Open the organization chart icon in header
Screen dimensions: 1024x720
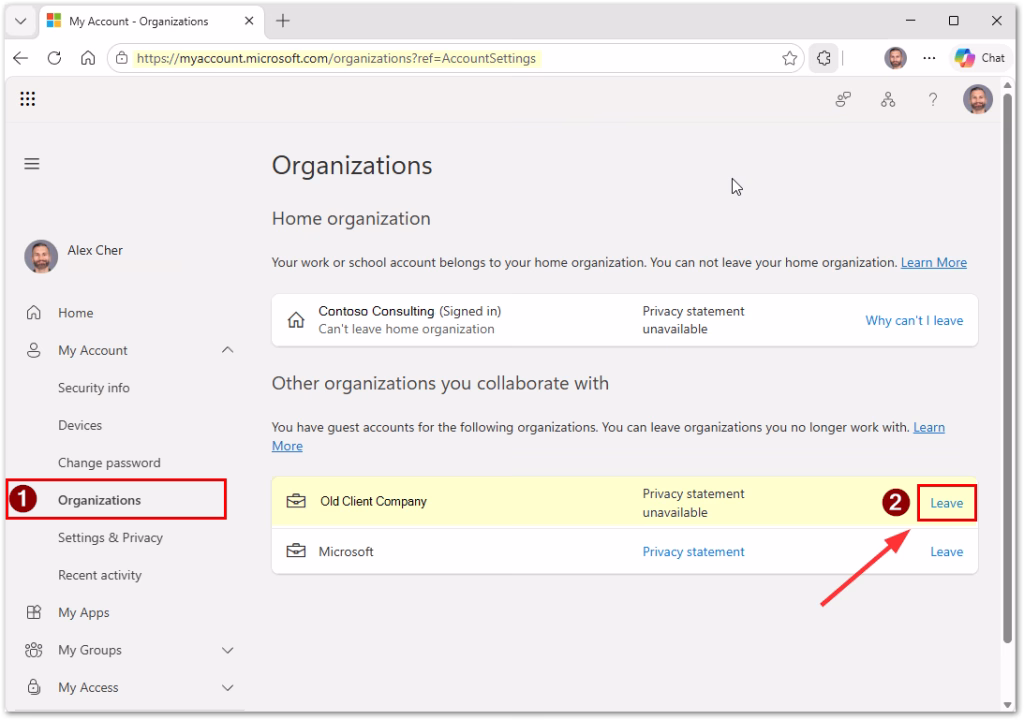point(888,99)
